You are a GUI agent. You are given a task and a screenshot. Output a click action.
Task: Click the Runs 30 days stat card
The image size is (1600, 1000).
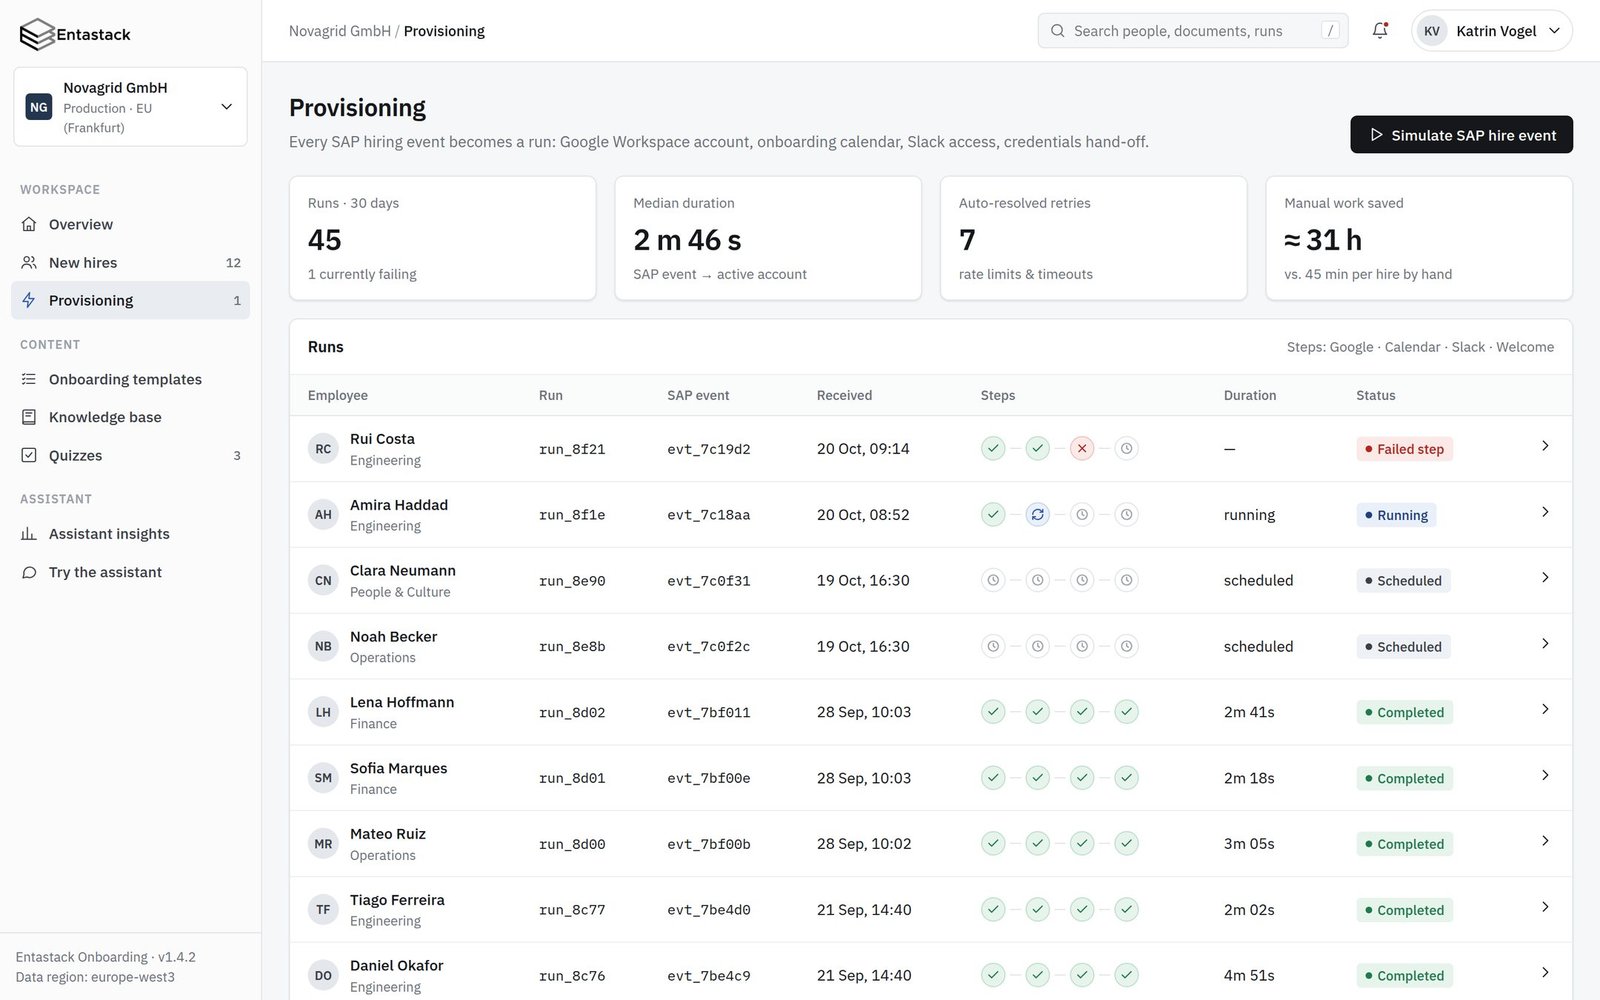(442, 238)
